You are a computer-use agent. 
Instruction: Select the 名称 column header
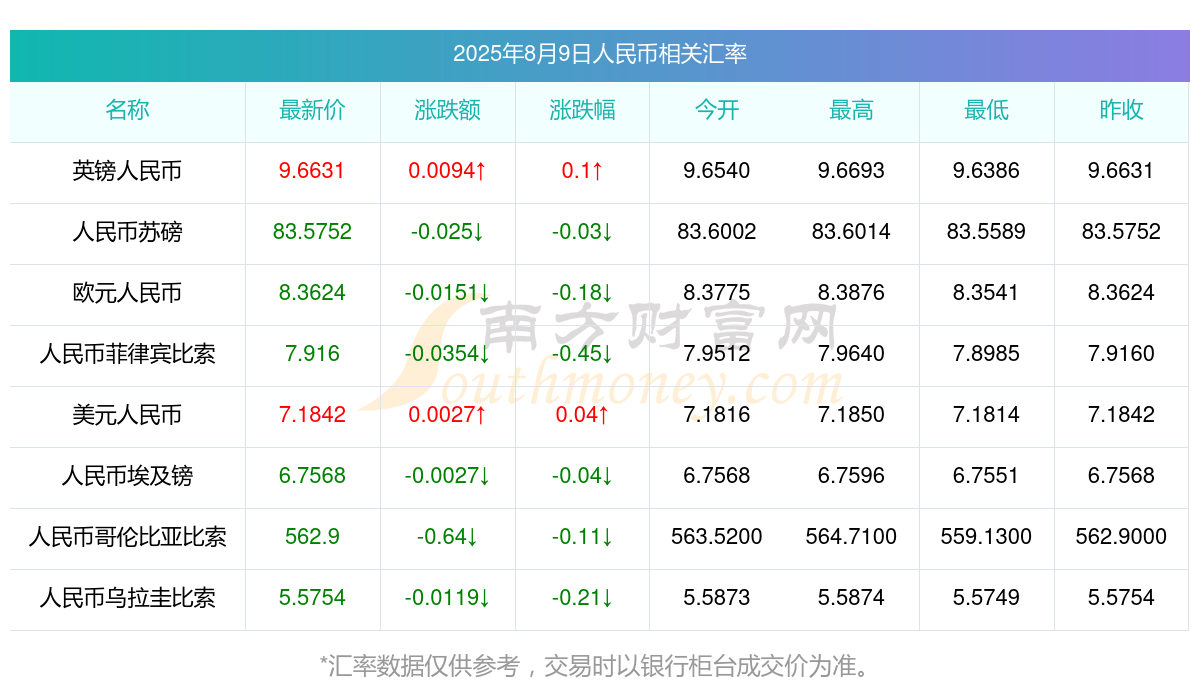point(127,110)
